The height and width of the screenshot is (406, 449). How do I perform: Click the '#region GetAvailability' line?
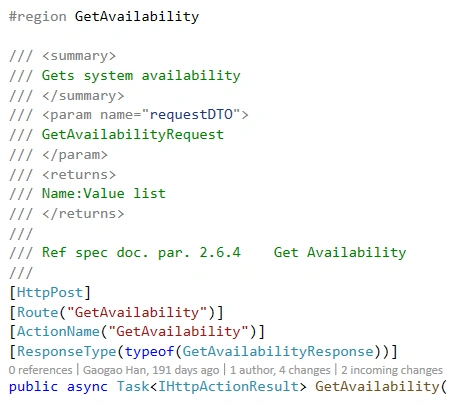(104, 16)
